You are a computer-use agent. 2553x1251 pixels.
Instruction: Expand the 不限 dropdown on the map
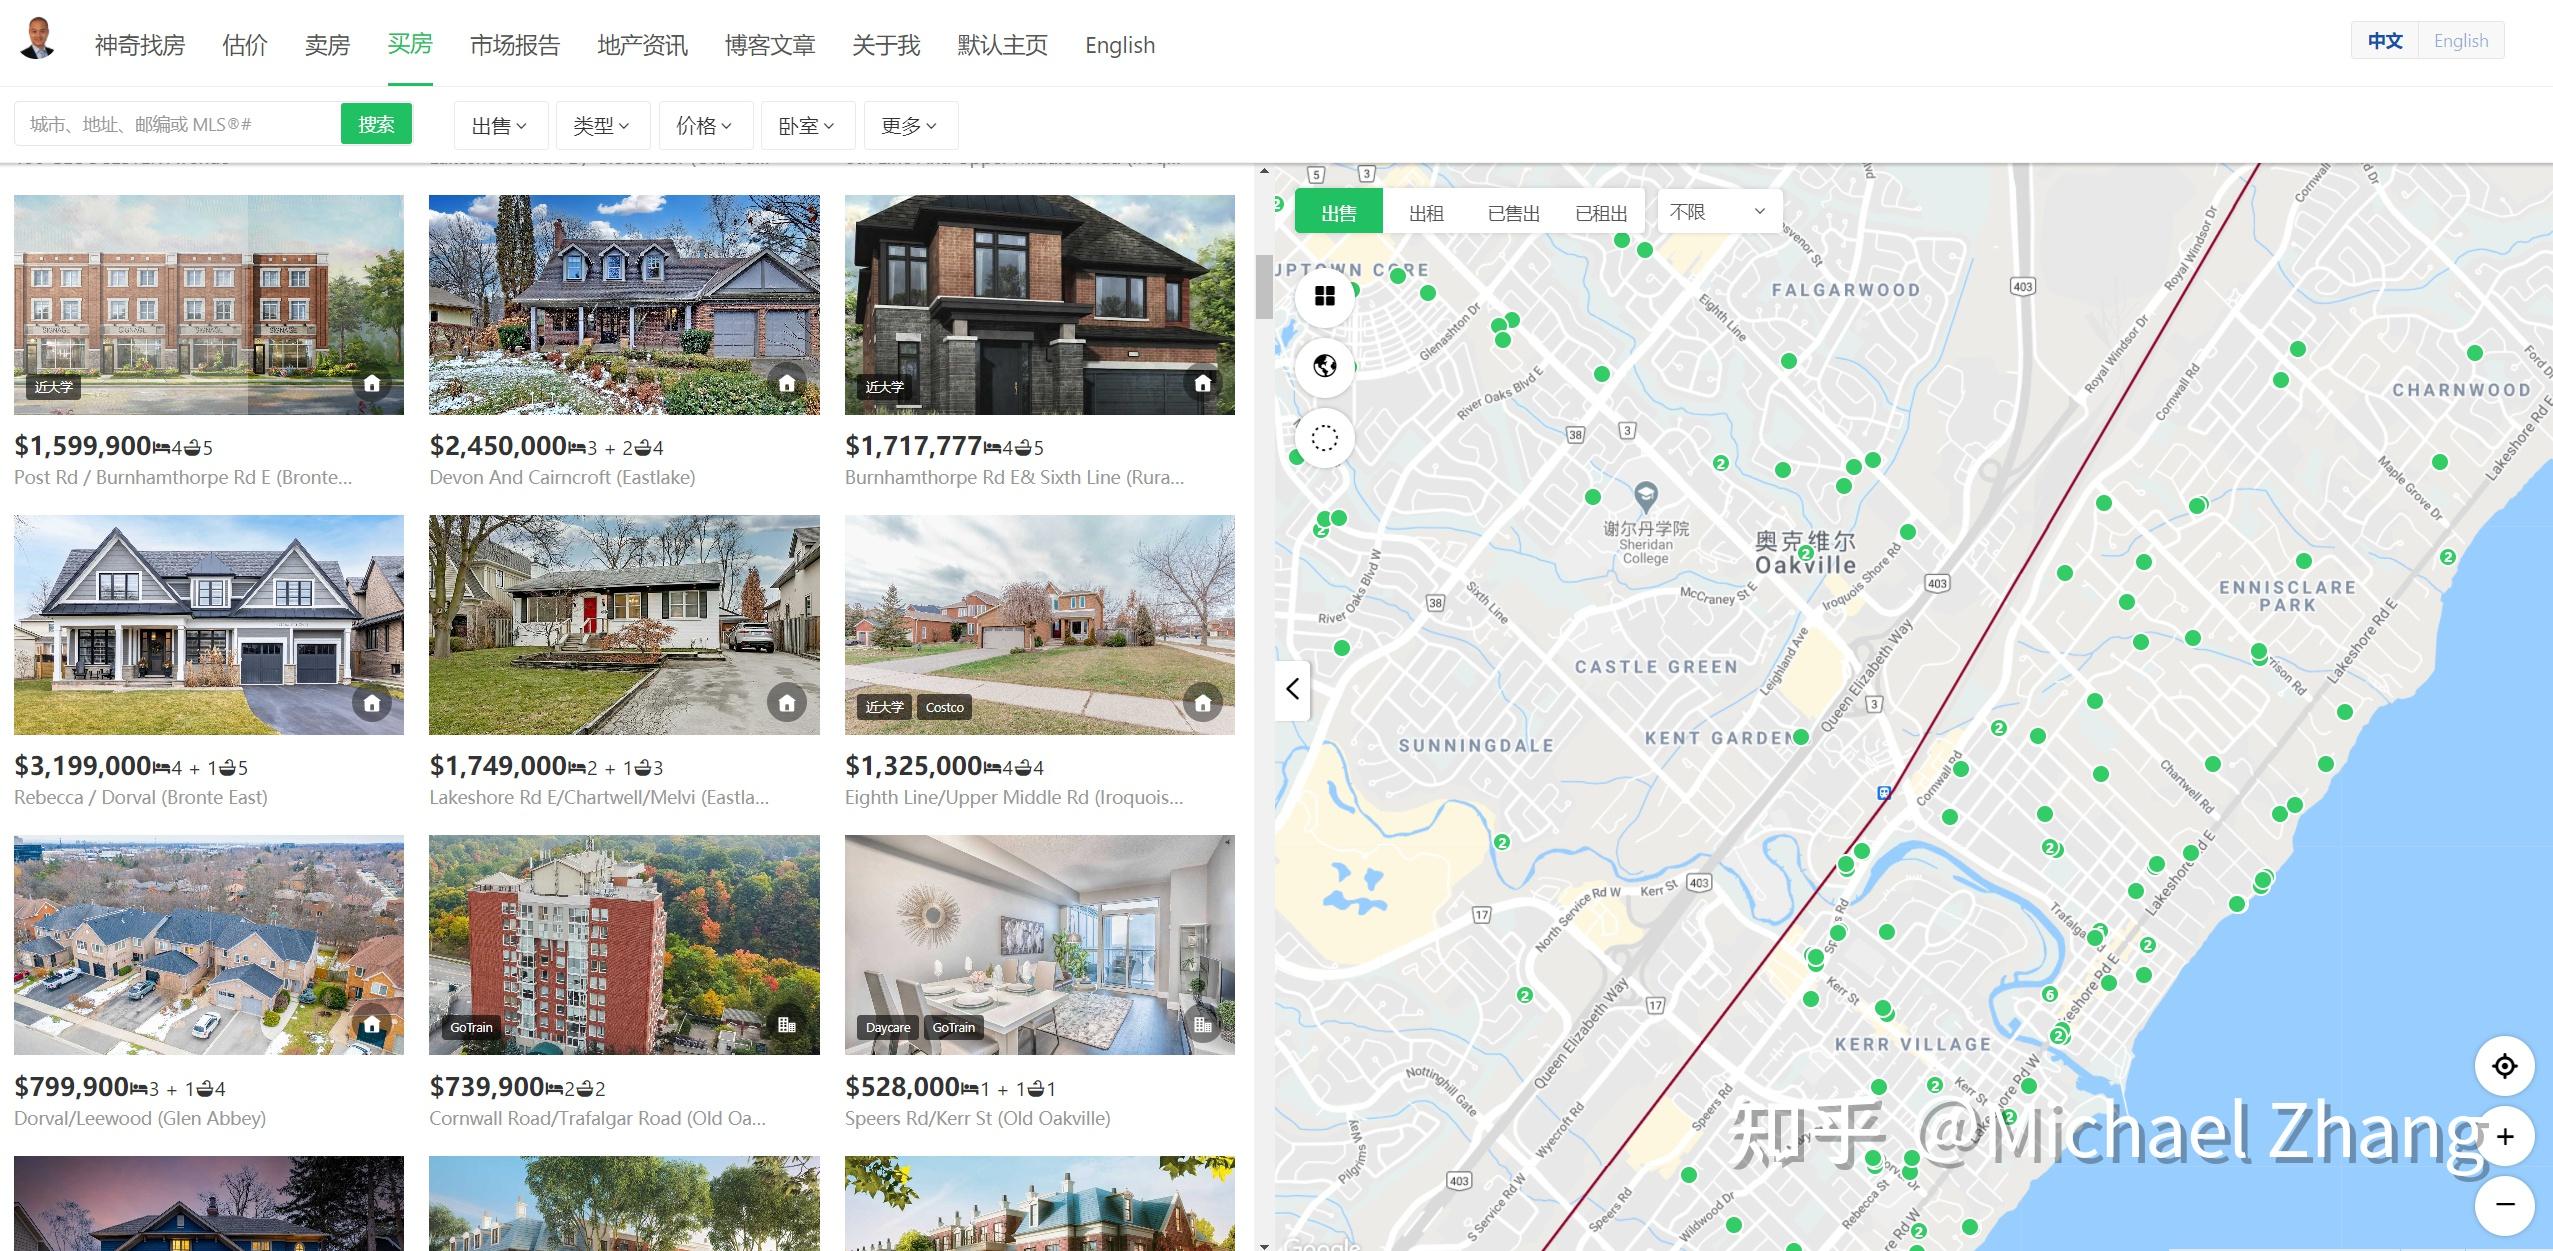click(x=1716, y=211)
